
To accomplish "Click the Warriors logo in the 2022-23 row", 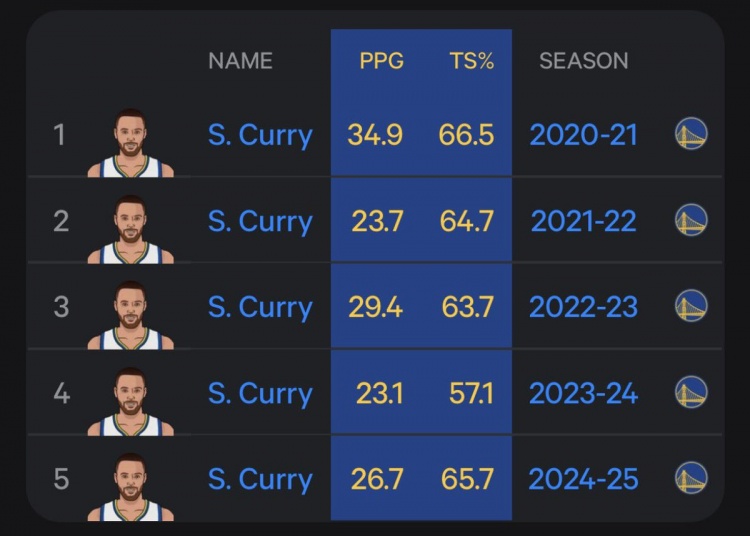I will 691,306.
